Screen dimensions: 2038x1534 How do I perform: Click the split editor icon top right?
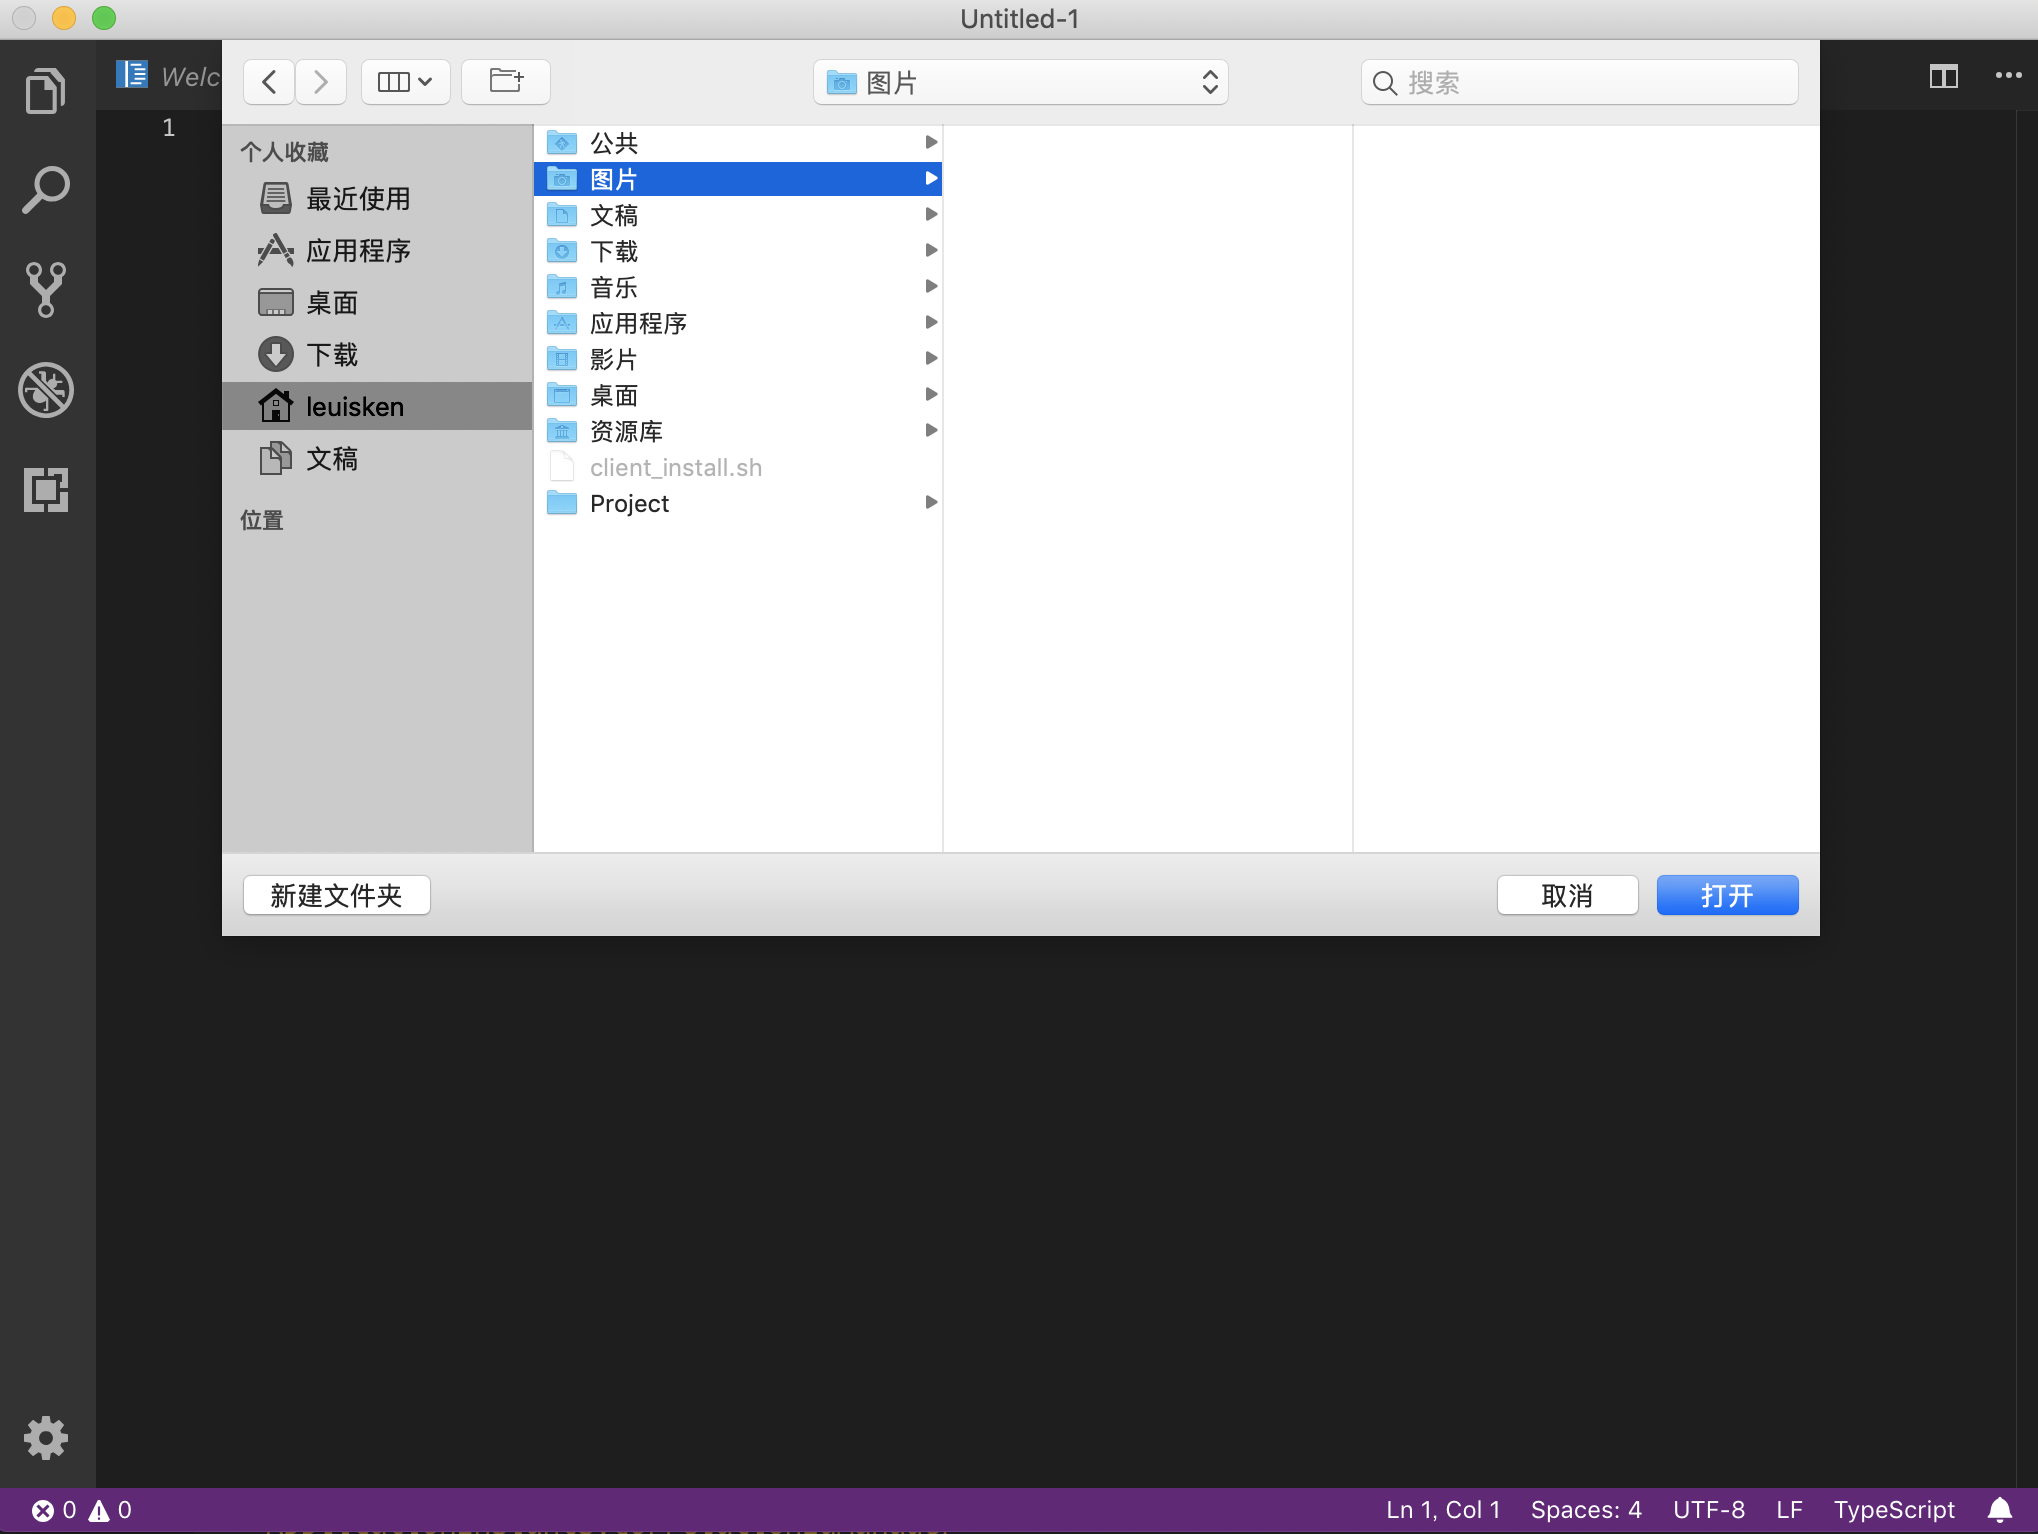click(x=1943, y=75)
